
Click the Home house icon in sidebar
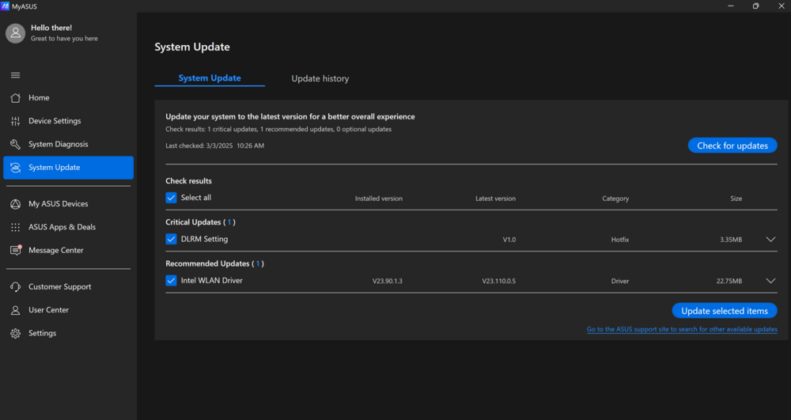(x=16, y=98)
